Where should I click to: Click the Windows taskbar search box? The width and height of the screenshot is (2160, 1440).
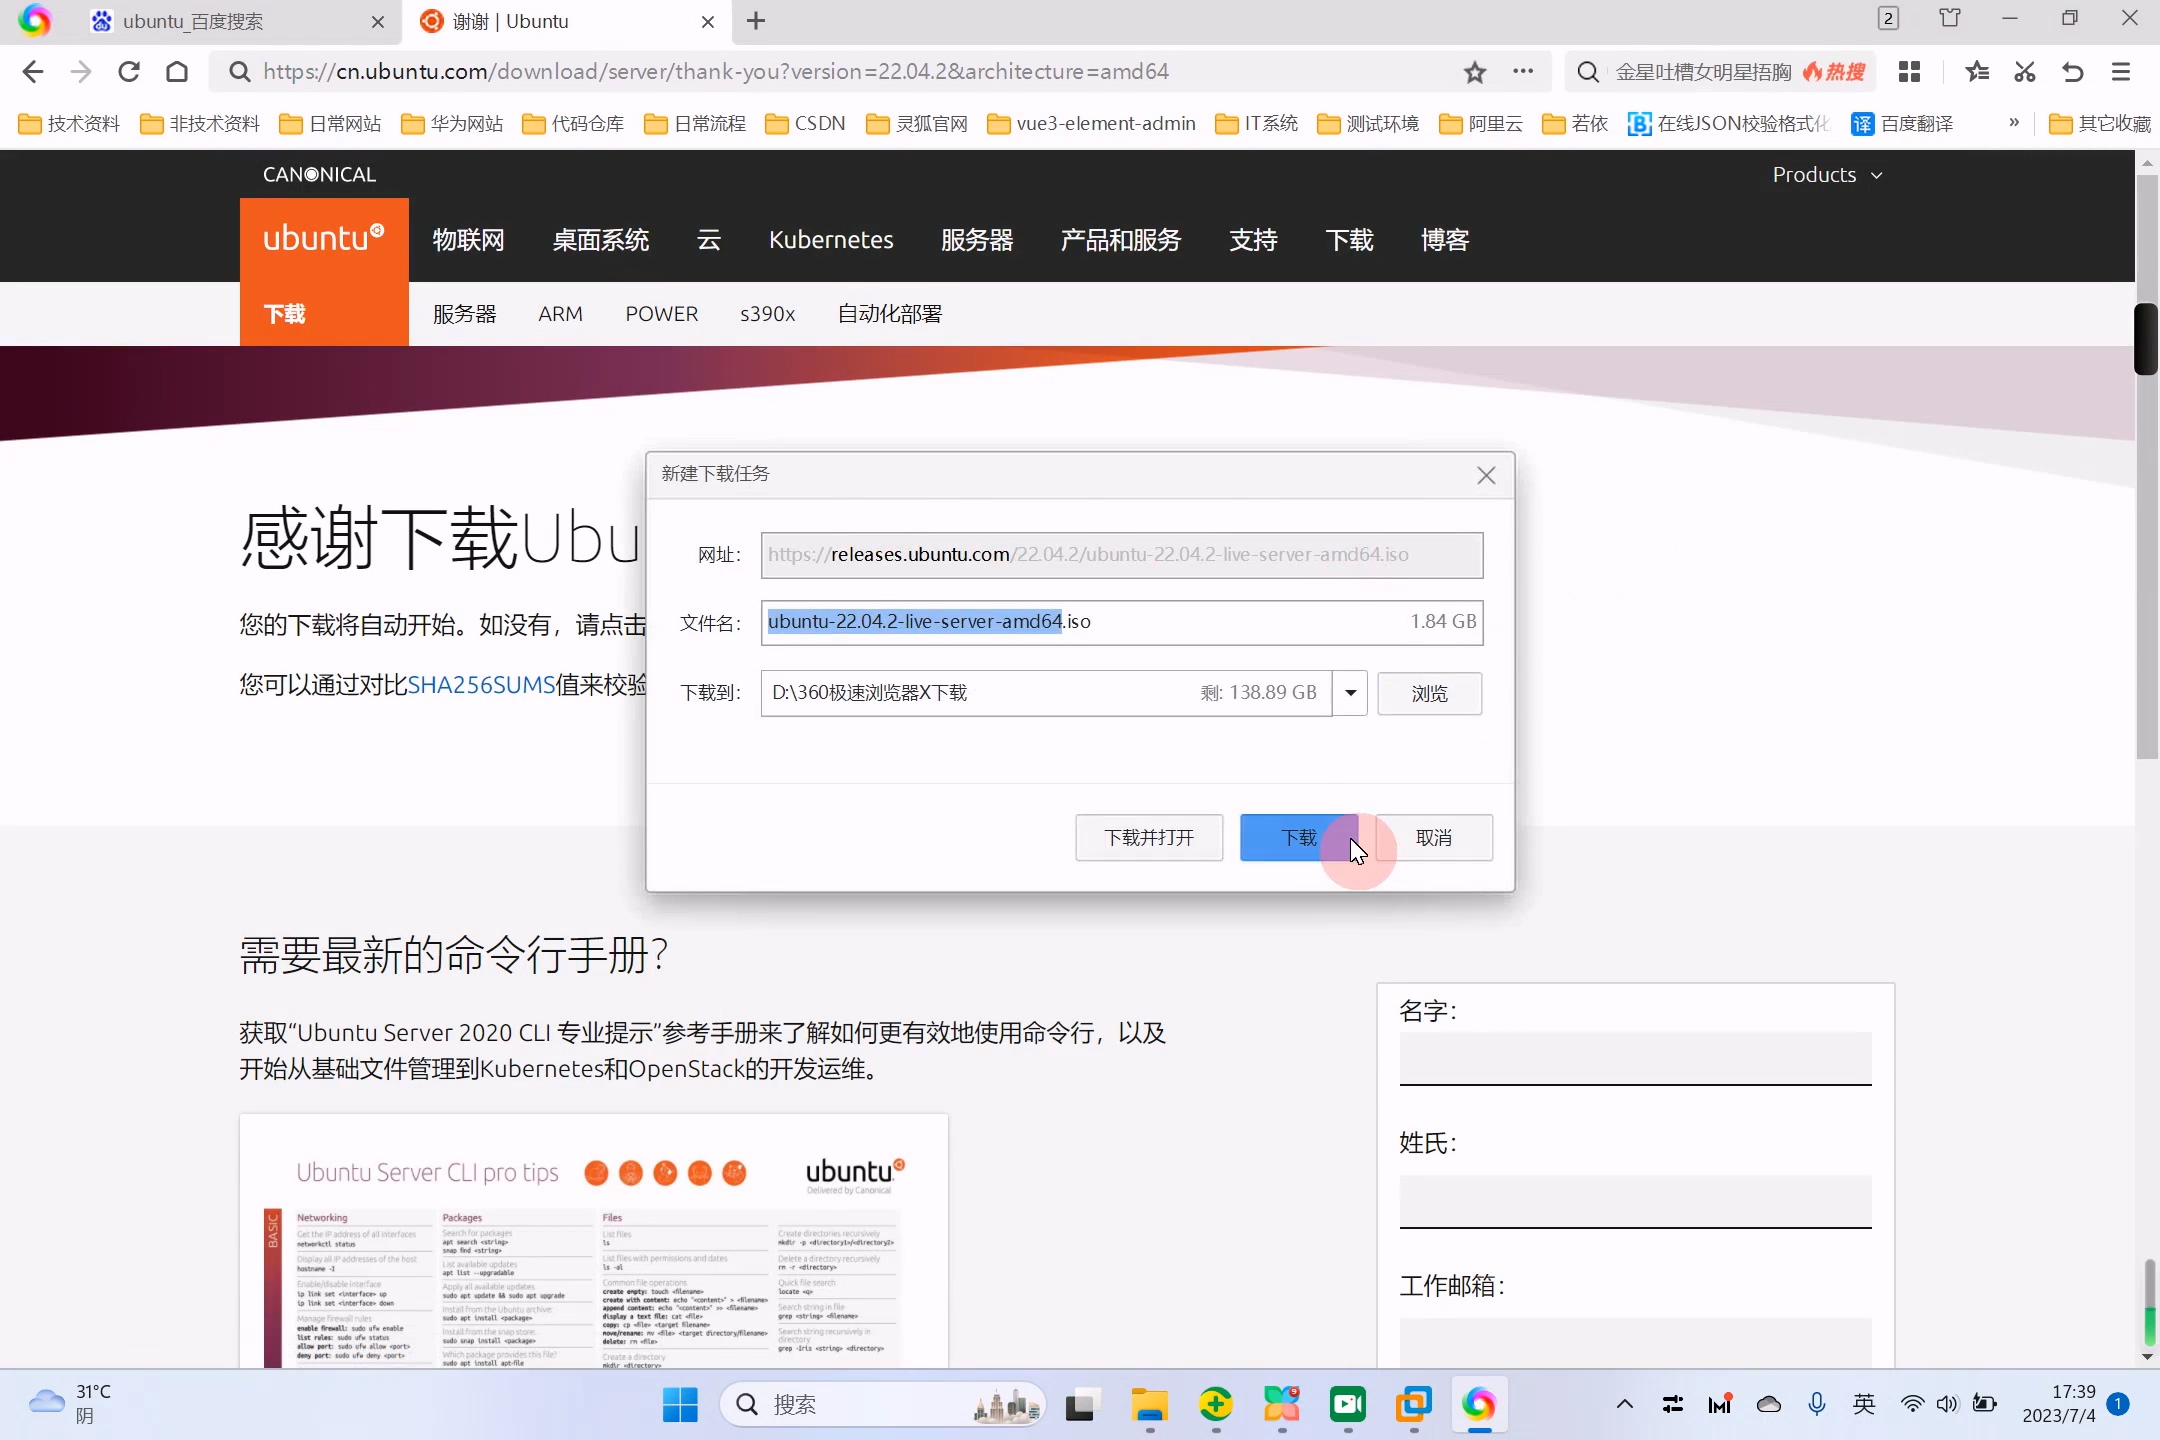pyautogui.click(x=882, y=1405)
